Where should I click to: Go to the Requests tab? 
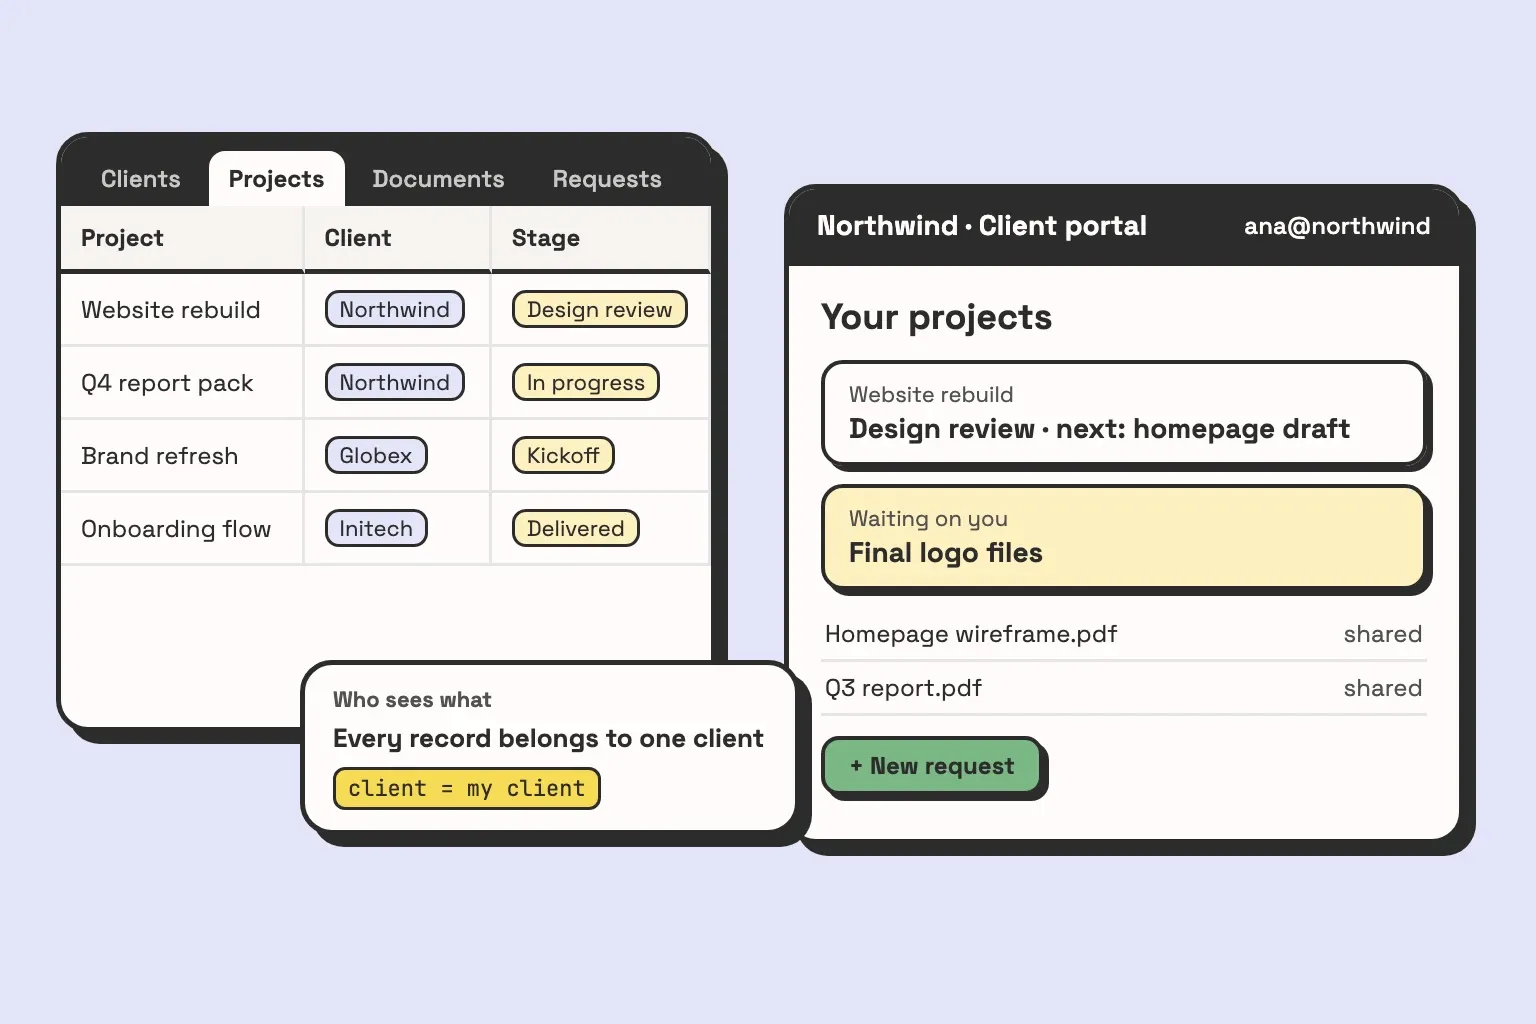607,179
